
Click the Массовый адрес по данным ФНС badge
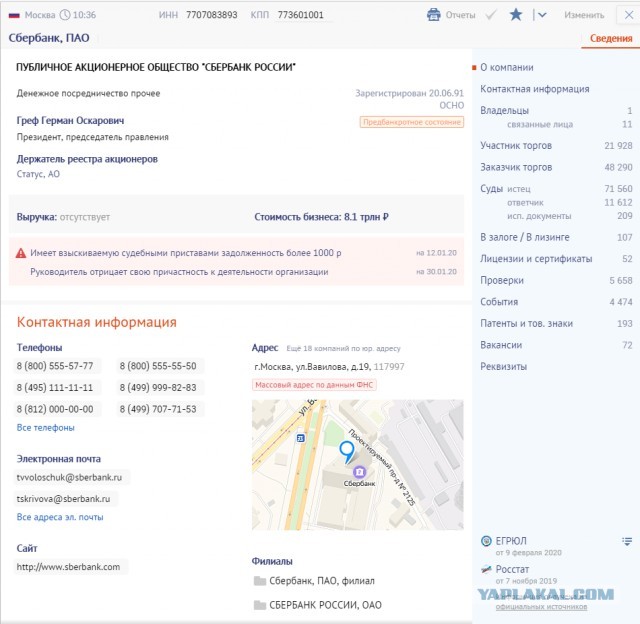[x=314, y=385]
